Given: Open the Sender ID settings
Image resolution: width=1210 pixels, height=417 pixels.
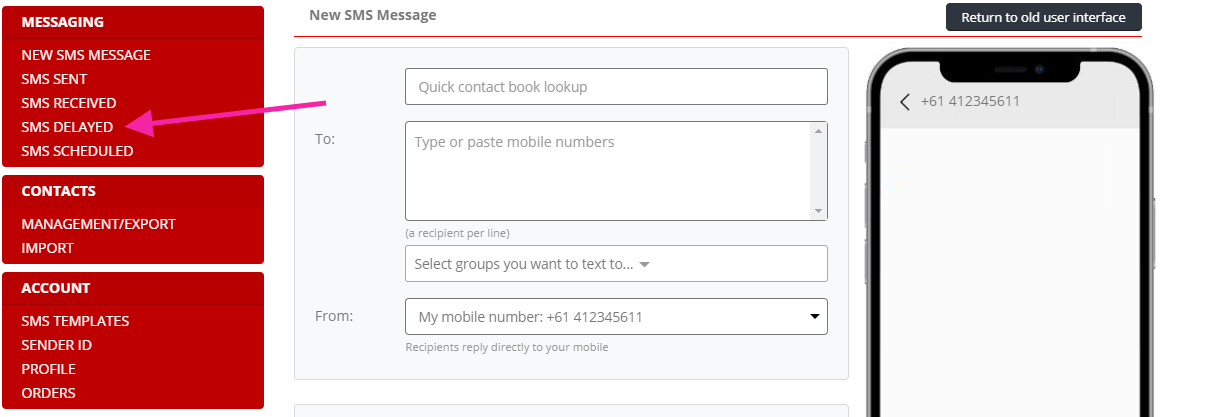Looking at the screenshot, I should pyautogui.click(x=57, y=345).
